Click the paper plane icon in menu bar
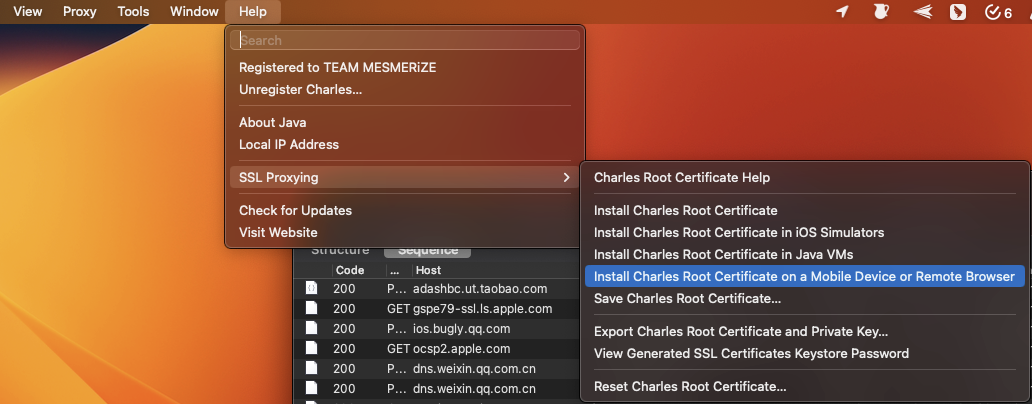1032x404 pixels. click(x=922, y=12)
